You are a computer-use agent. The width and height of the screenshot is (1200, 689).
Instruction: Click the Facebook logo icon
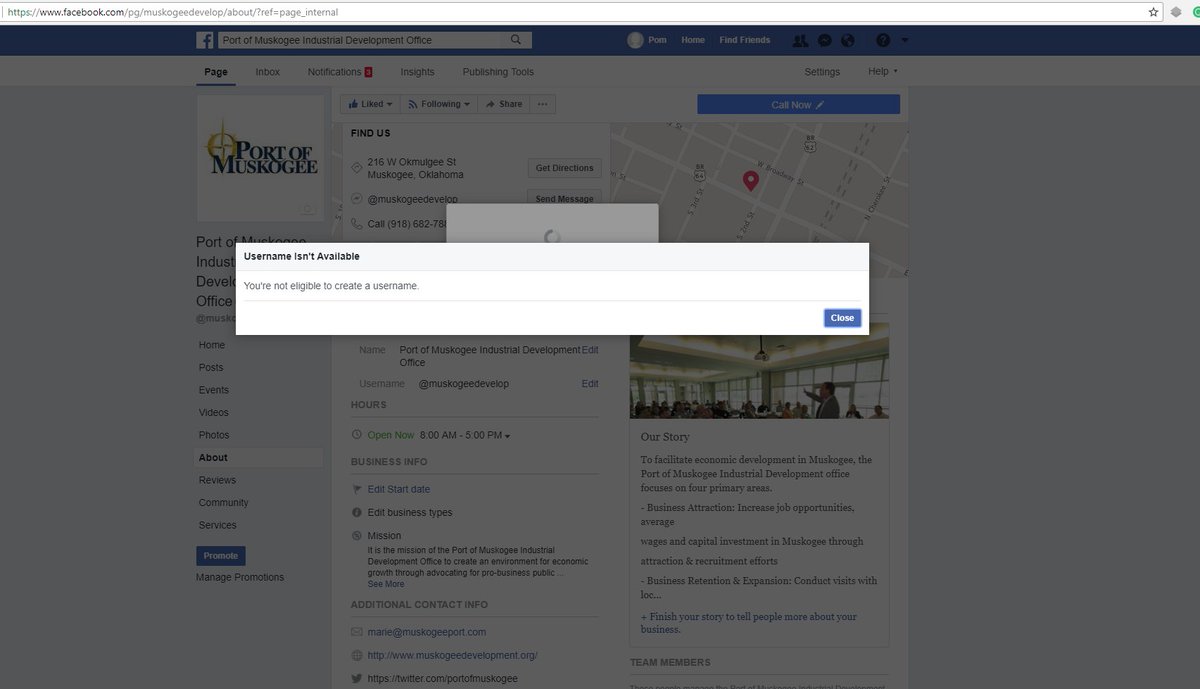point(205,40)
